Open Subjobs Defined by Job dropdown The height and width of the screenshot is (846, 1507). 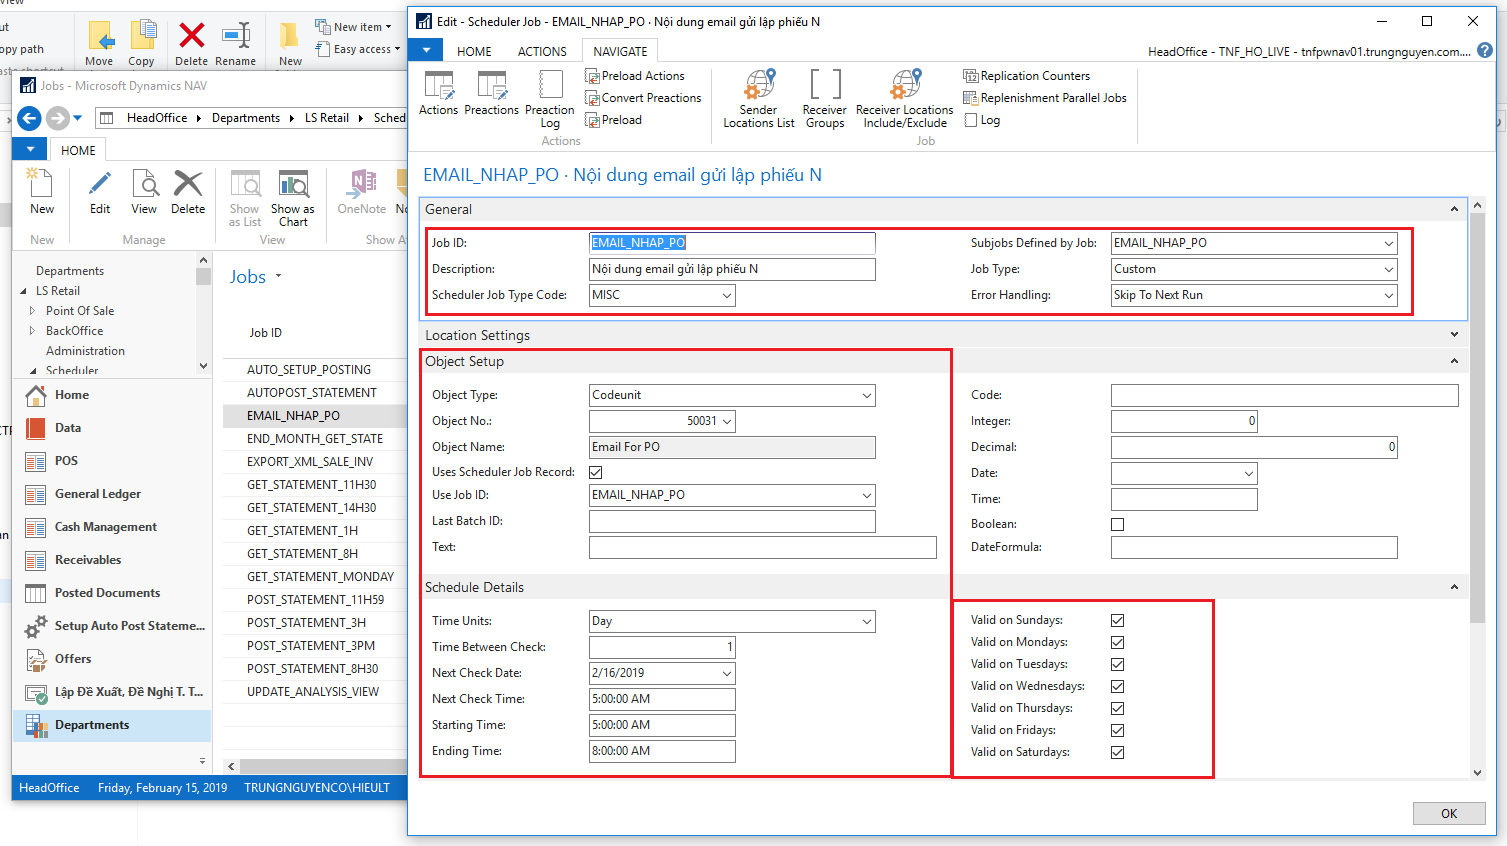coord(1388,243)
